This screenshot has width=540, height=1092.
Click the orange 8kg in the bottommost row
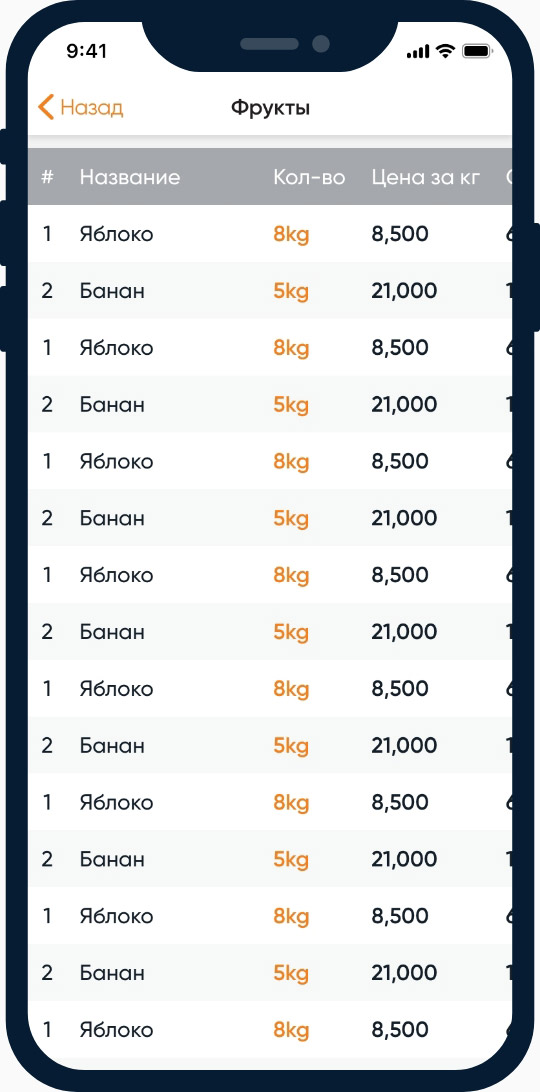[291, 1031]
